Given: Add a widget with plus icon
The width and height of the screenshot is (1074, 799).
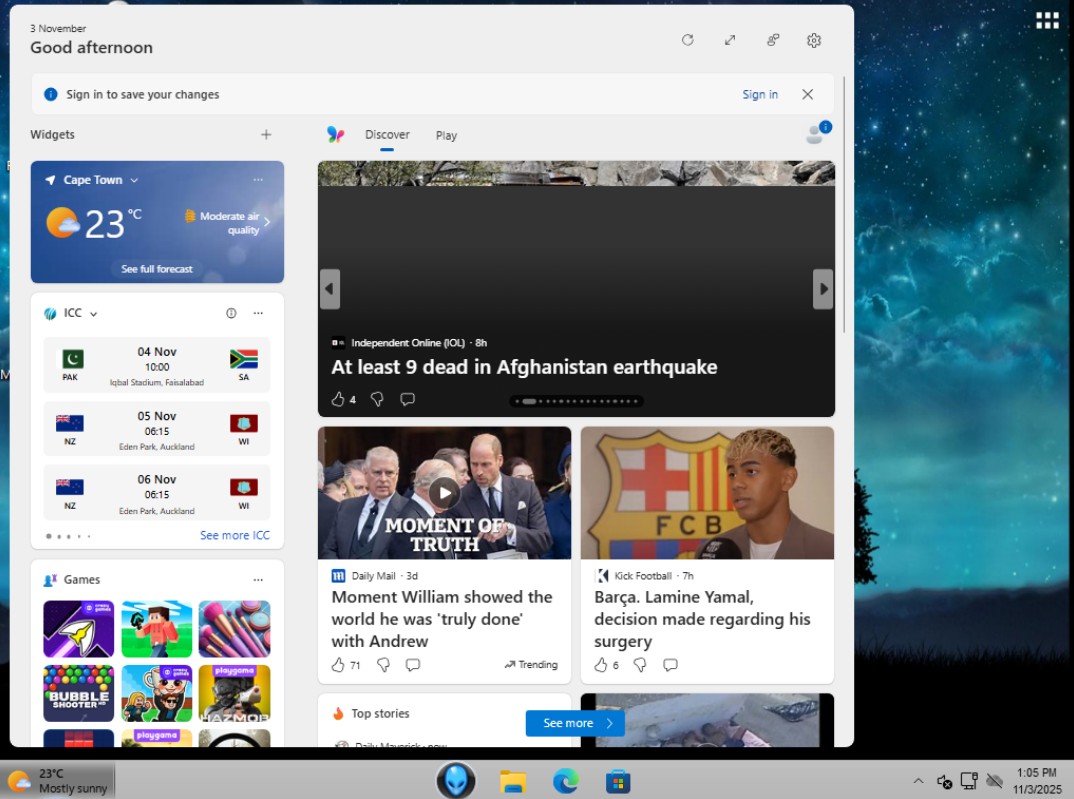Looking at the screenshot, I should [x=266, y=135].
